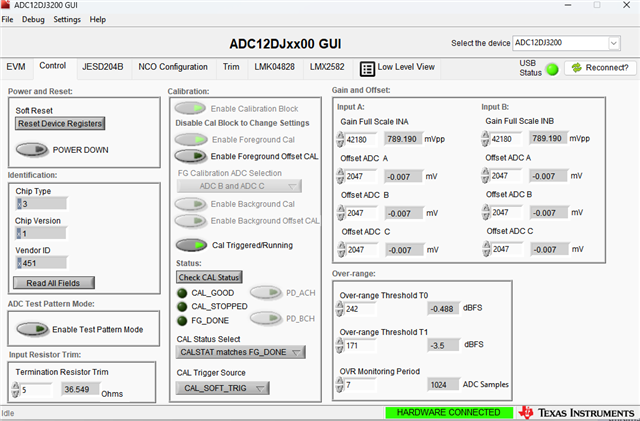Switch to the EVM tab
640x421 pixels.
click(x=16, y=67)
